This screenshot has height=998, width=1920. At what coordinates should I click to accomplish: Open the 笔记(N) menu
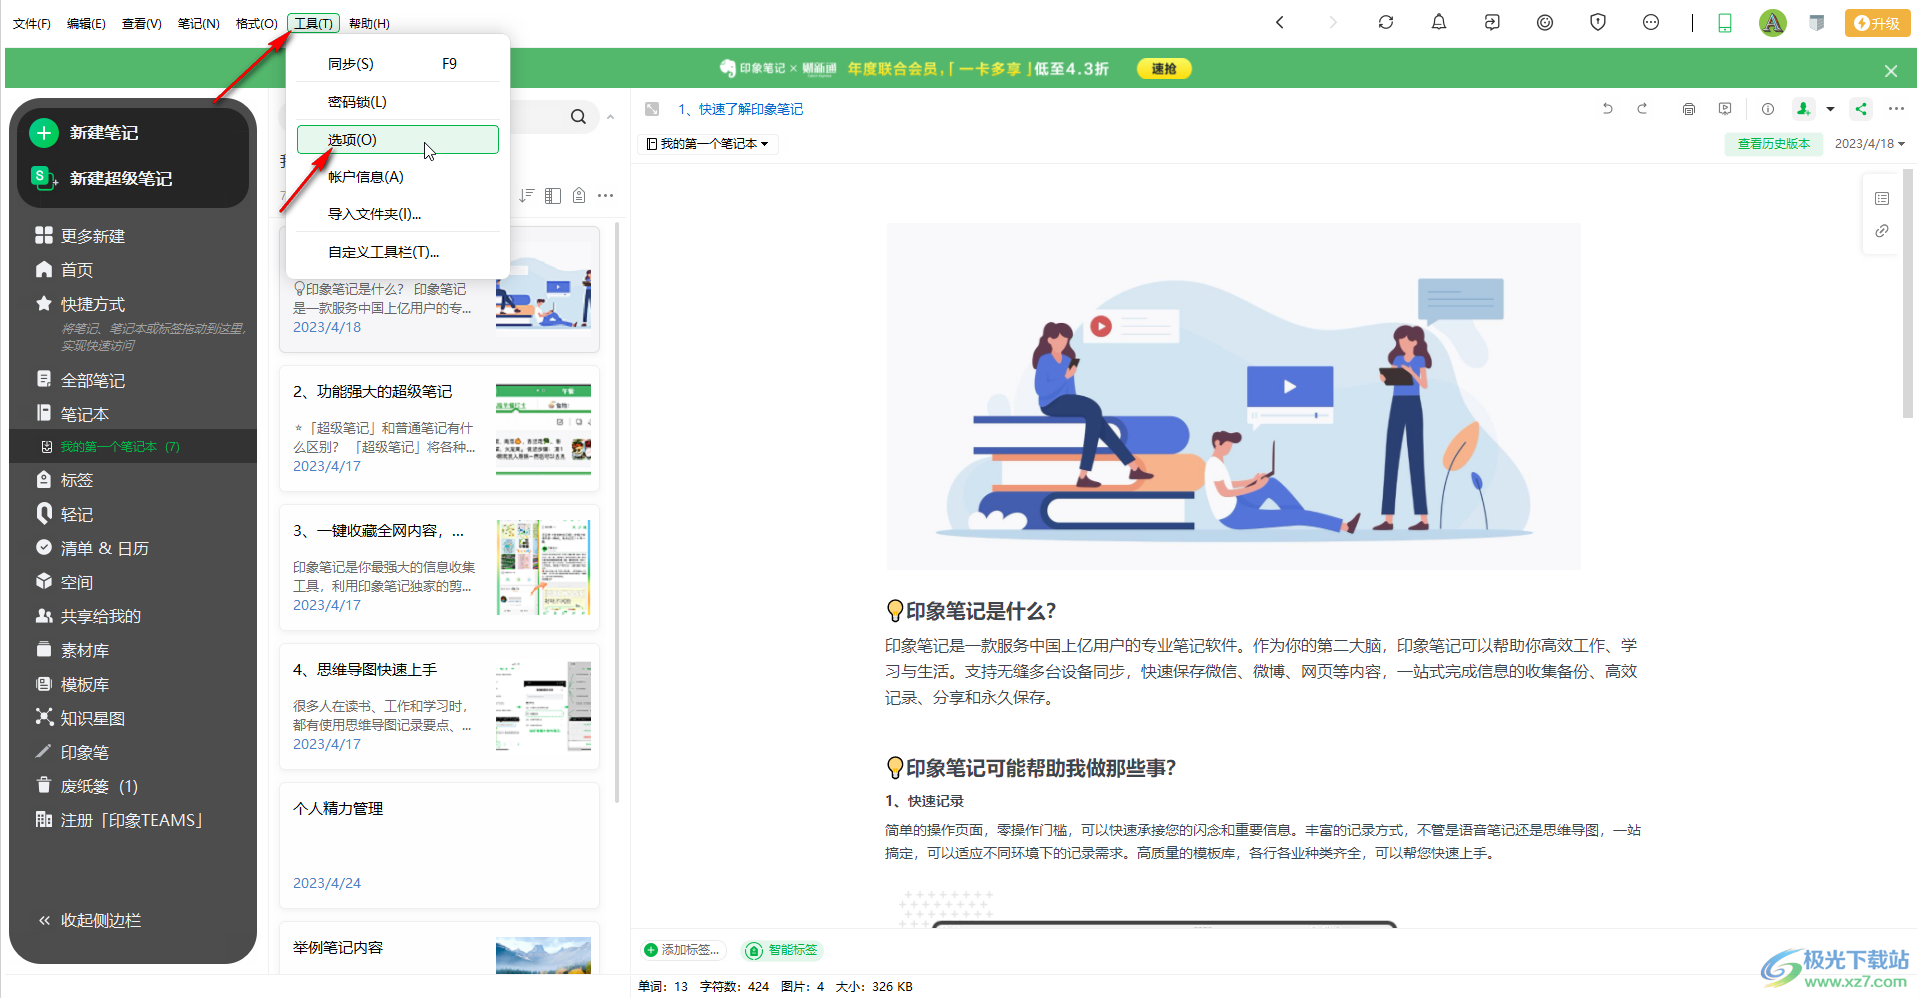pos(199,23)
